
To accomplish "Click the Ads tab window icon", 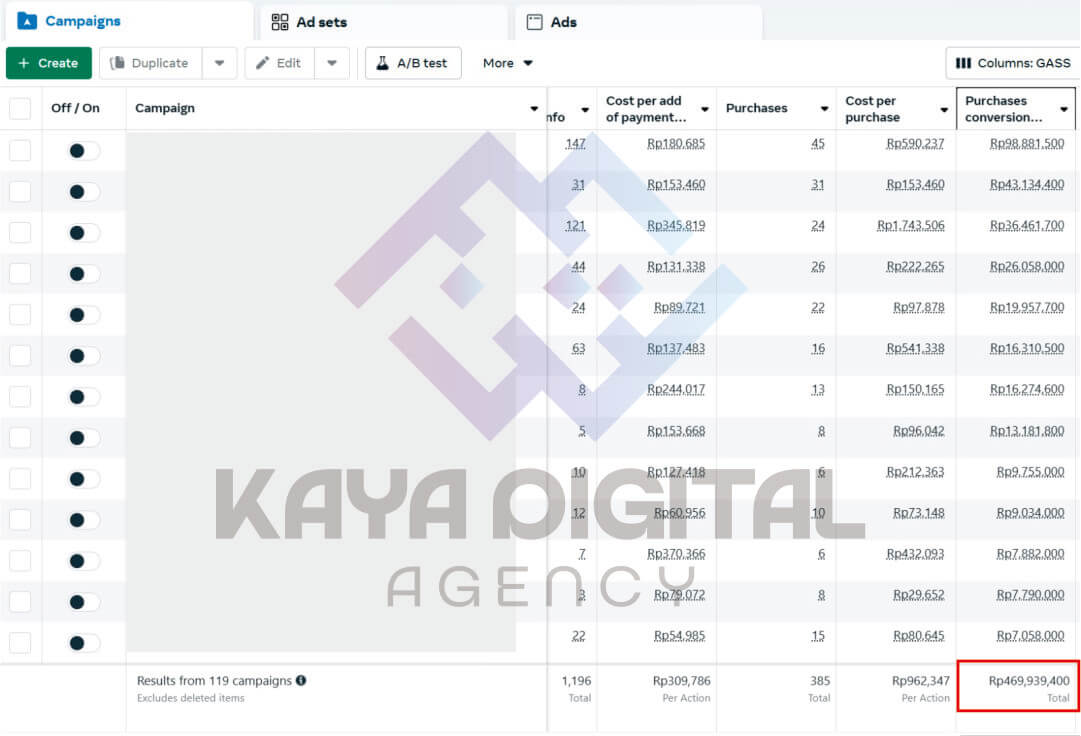I will tap(535, 22).
